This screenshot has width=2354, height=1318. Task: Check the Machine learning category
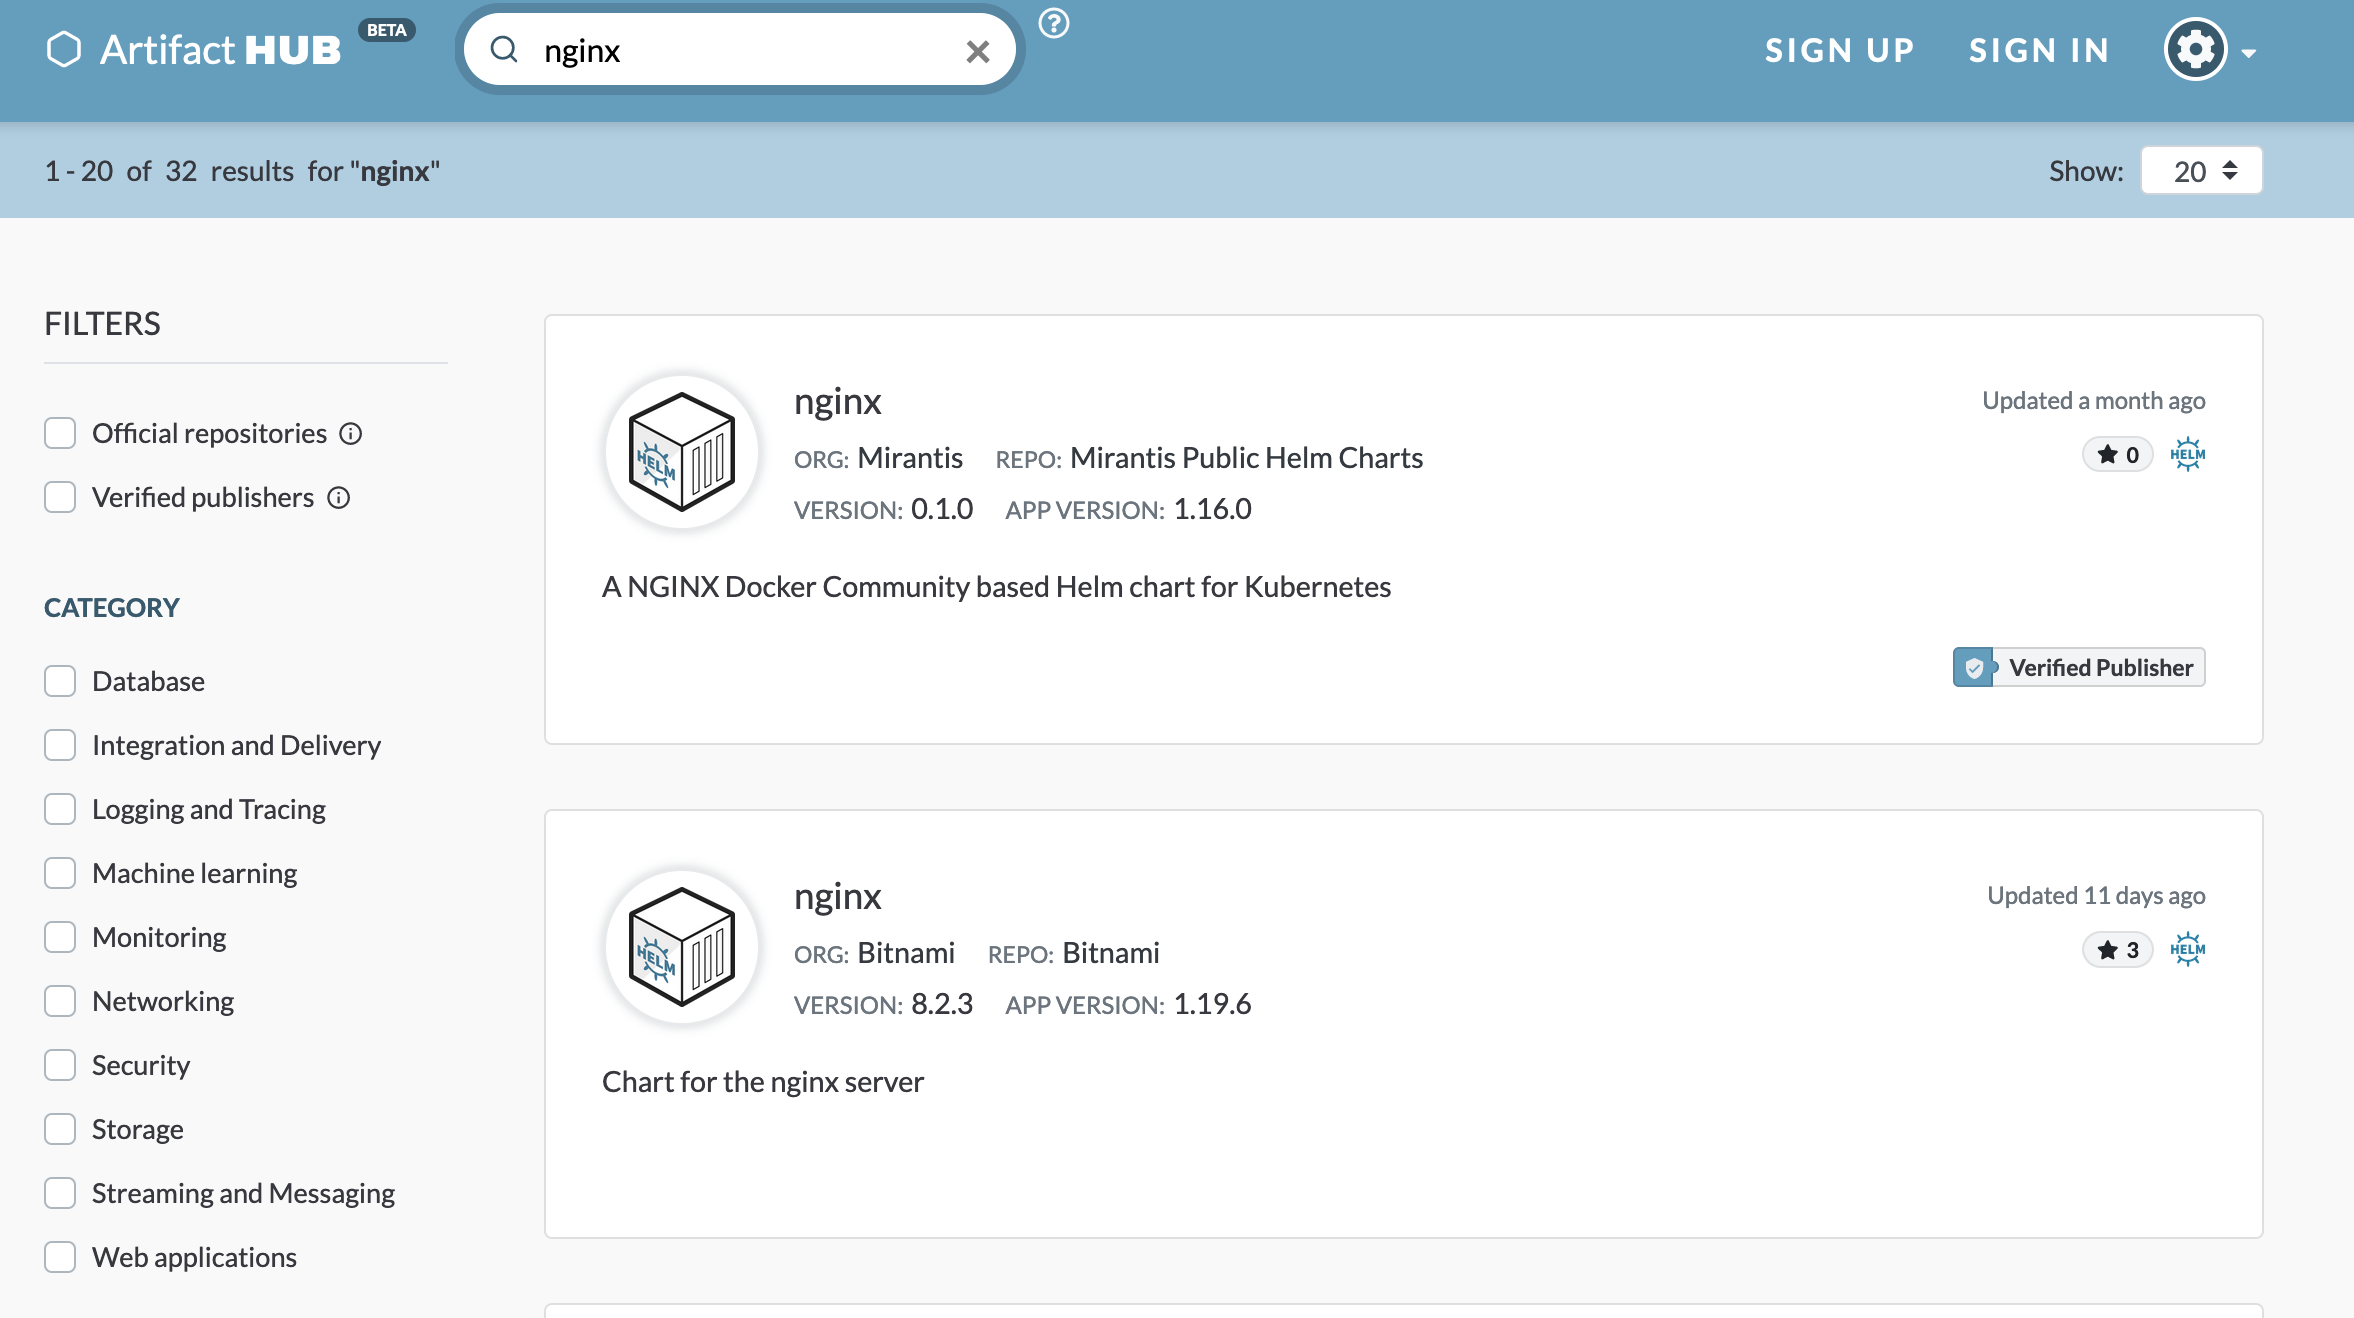pos(60,873)
